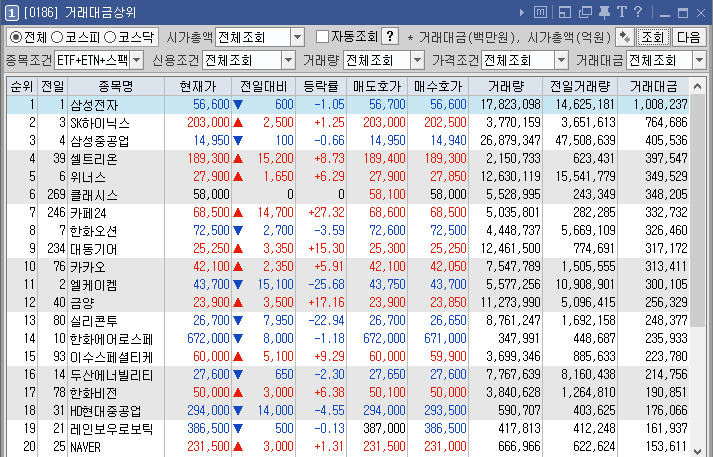
Task: Select the 위너스 stock name
Action: [x=88, y=177]
